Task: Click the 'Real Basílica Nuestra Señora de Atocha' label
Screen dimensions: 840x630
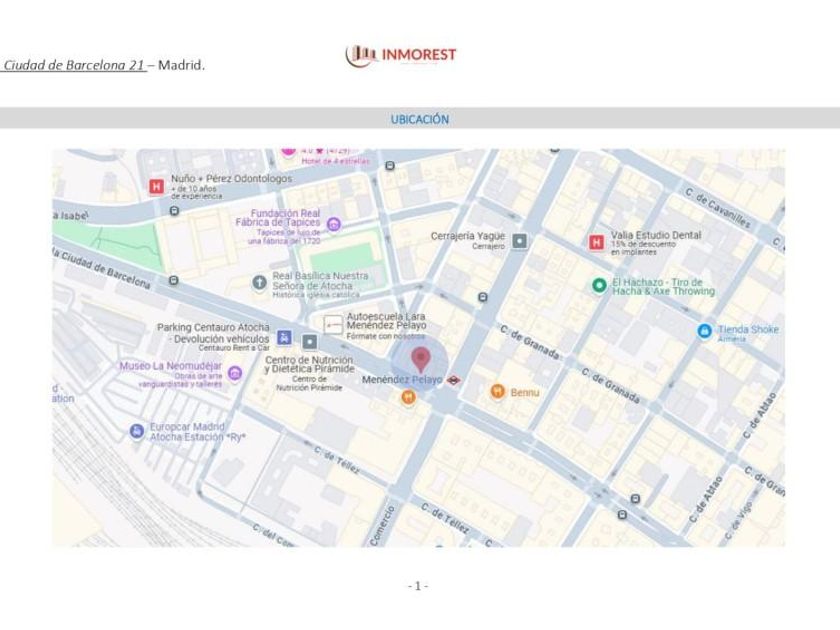Action: pyautogui.click(x=320, y=281)
